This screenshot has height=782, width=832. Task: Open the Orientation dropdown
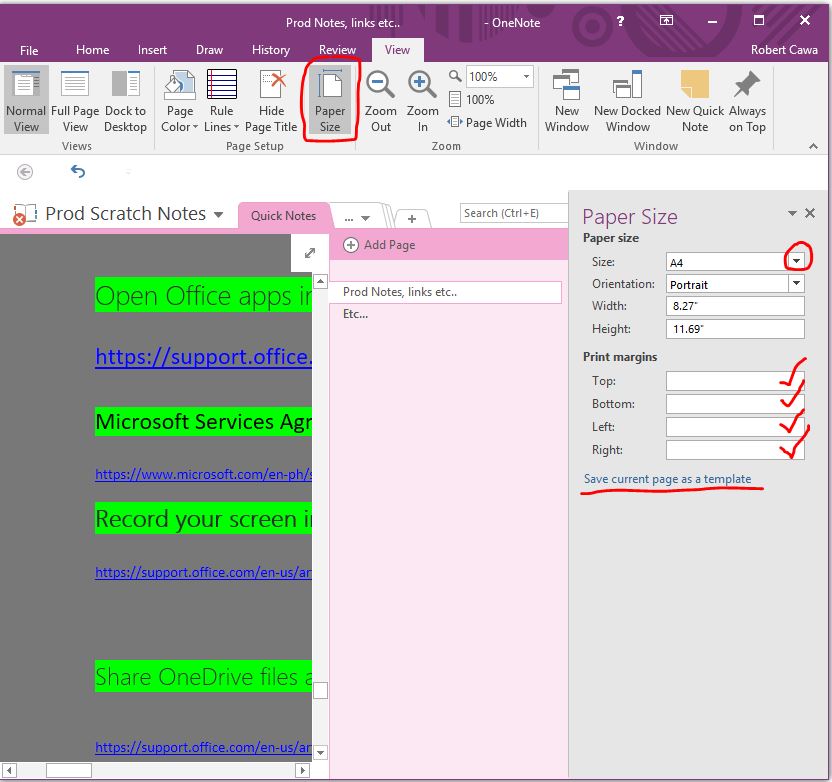click(796, 283)
